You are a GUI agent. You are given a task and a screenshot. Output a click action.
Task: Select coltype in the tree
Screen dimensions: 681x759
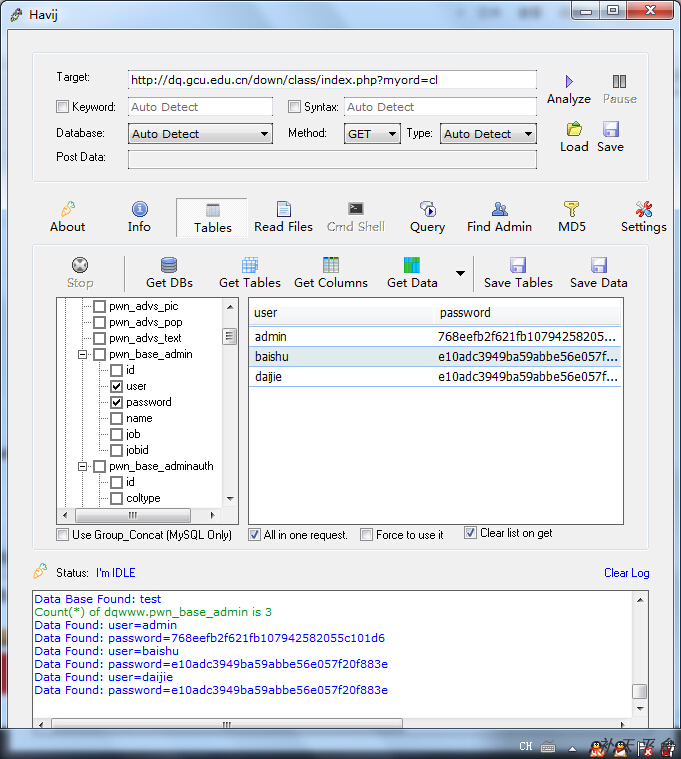pyautogui.click(x=143, y=498)
